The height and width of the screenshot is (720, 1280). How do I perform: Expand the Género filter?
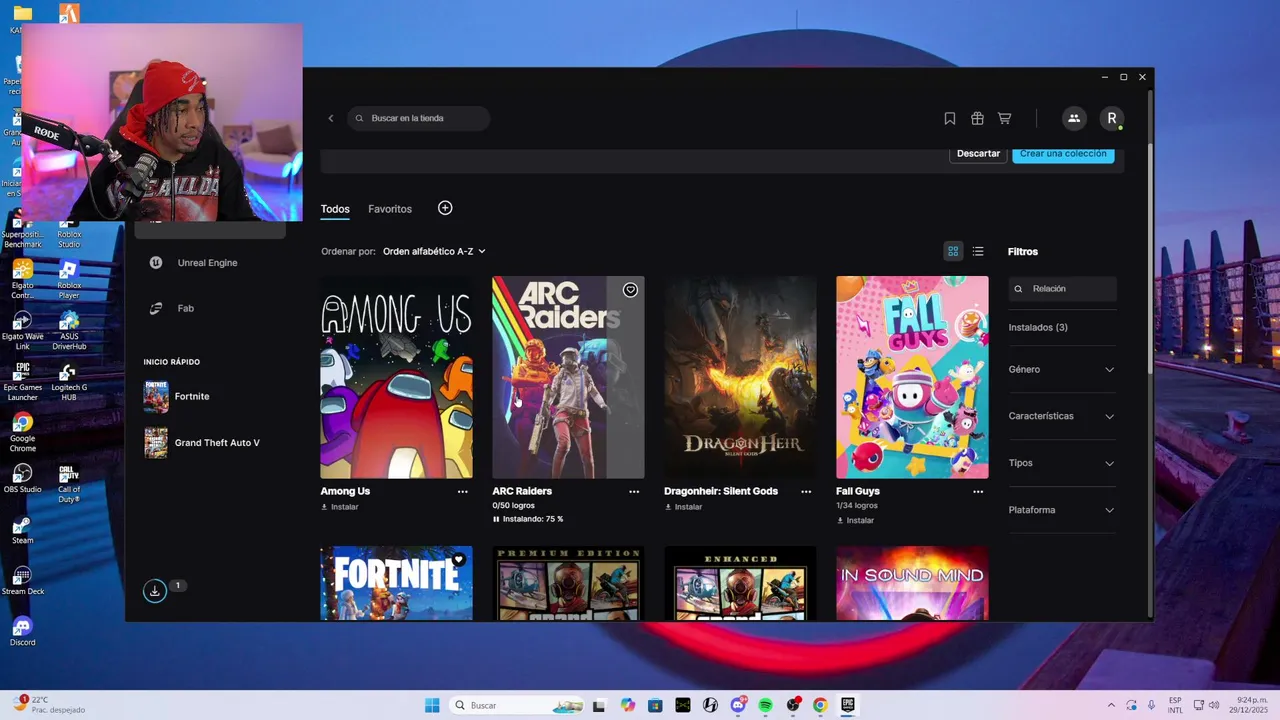pyautogui.click(x=1062, y=369)
